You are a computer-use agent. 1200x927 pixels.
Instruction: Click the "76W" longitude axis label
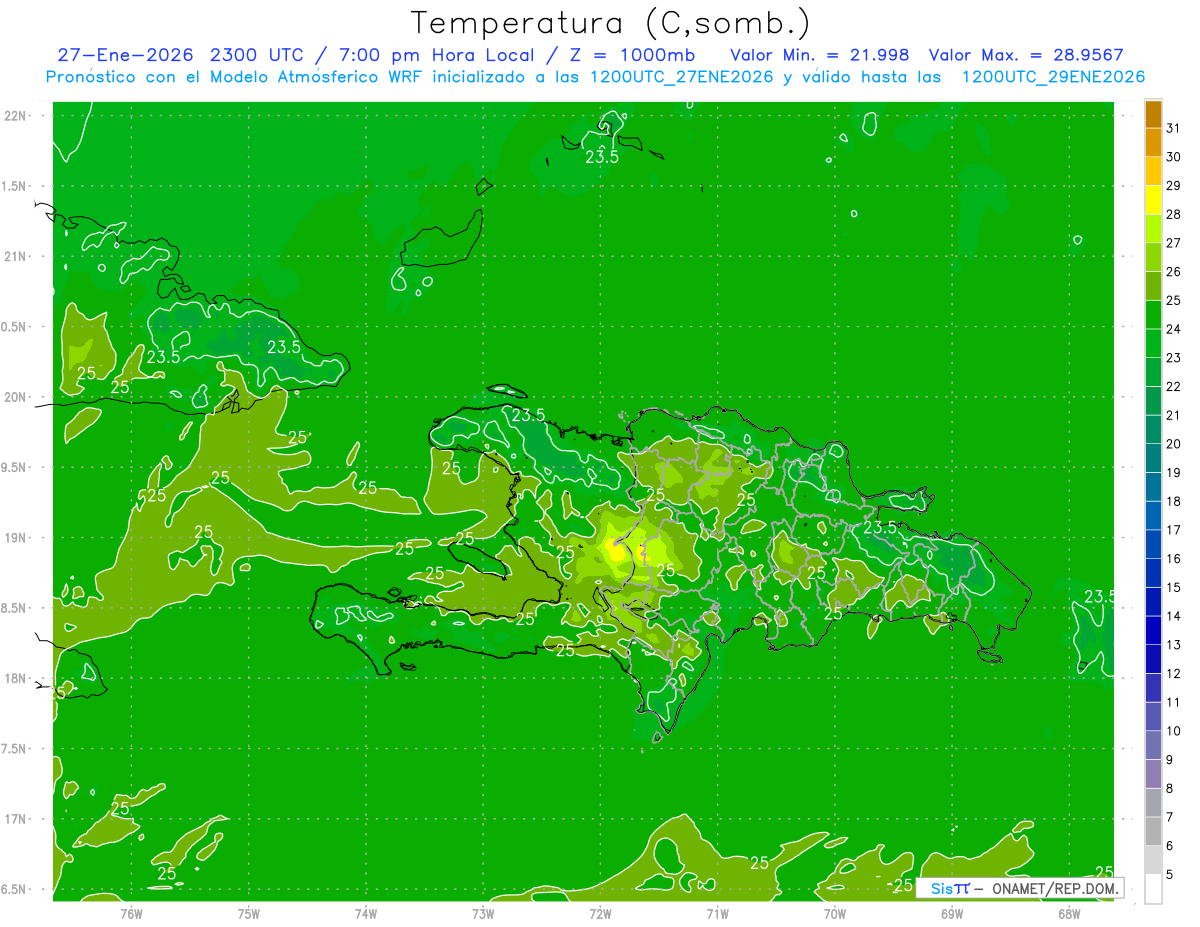tap(131, 914)
